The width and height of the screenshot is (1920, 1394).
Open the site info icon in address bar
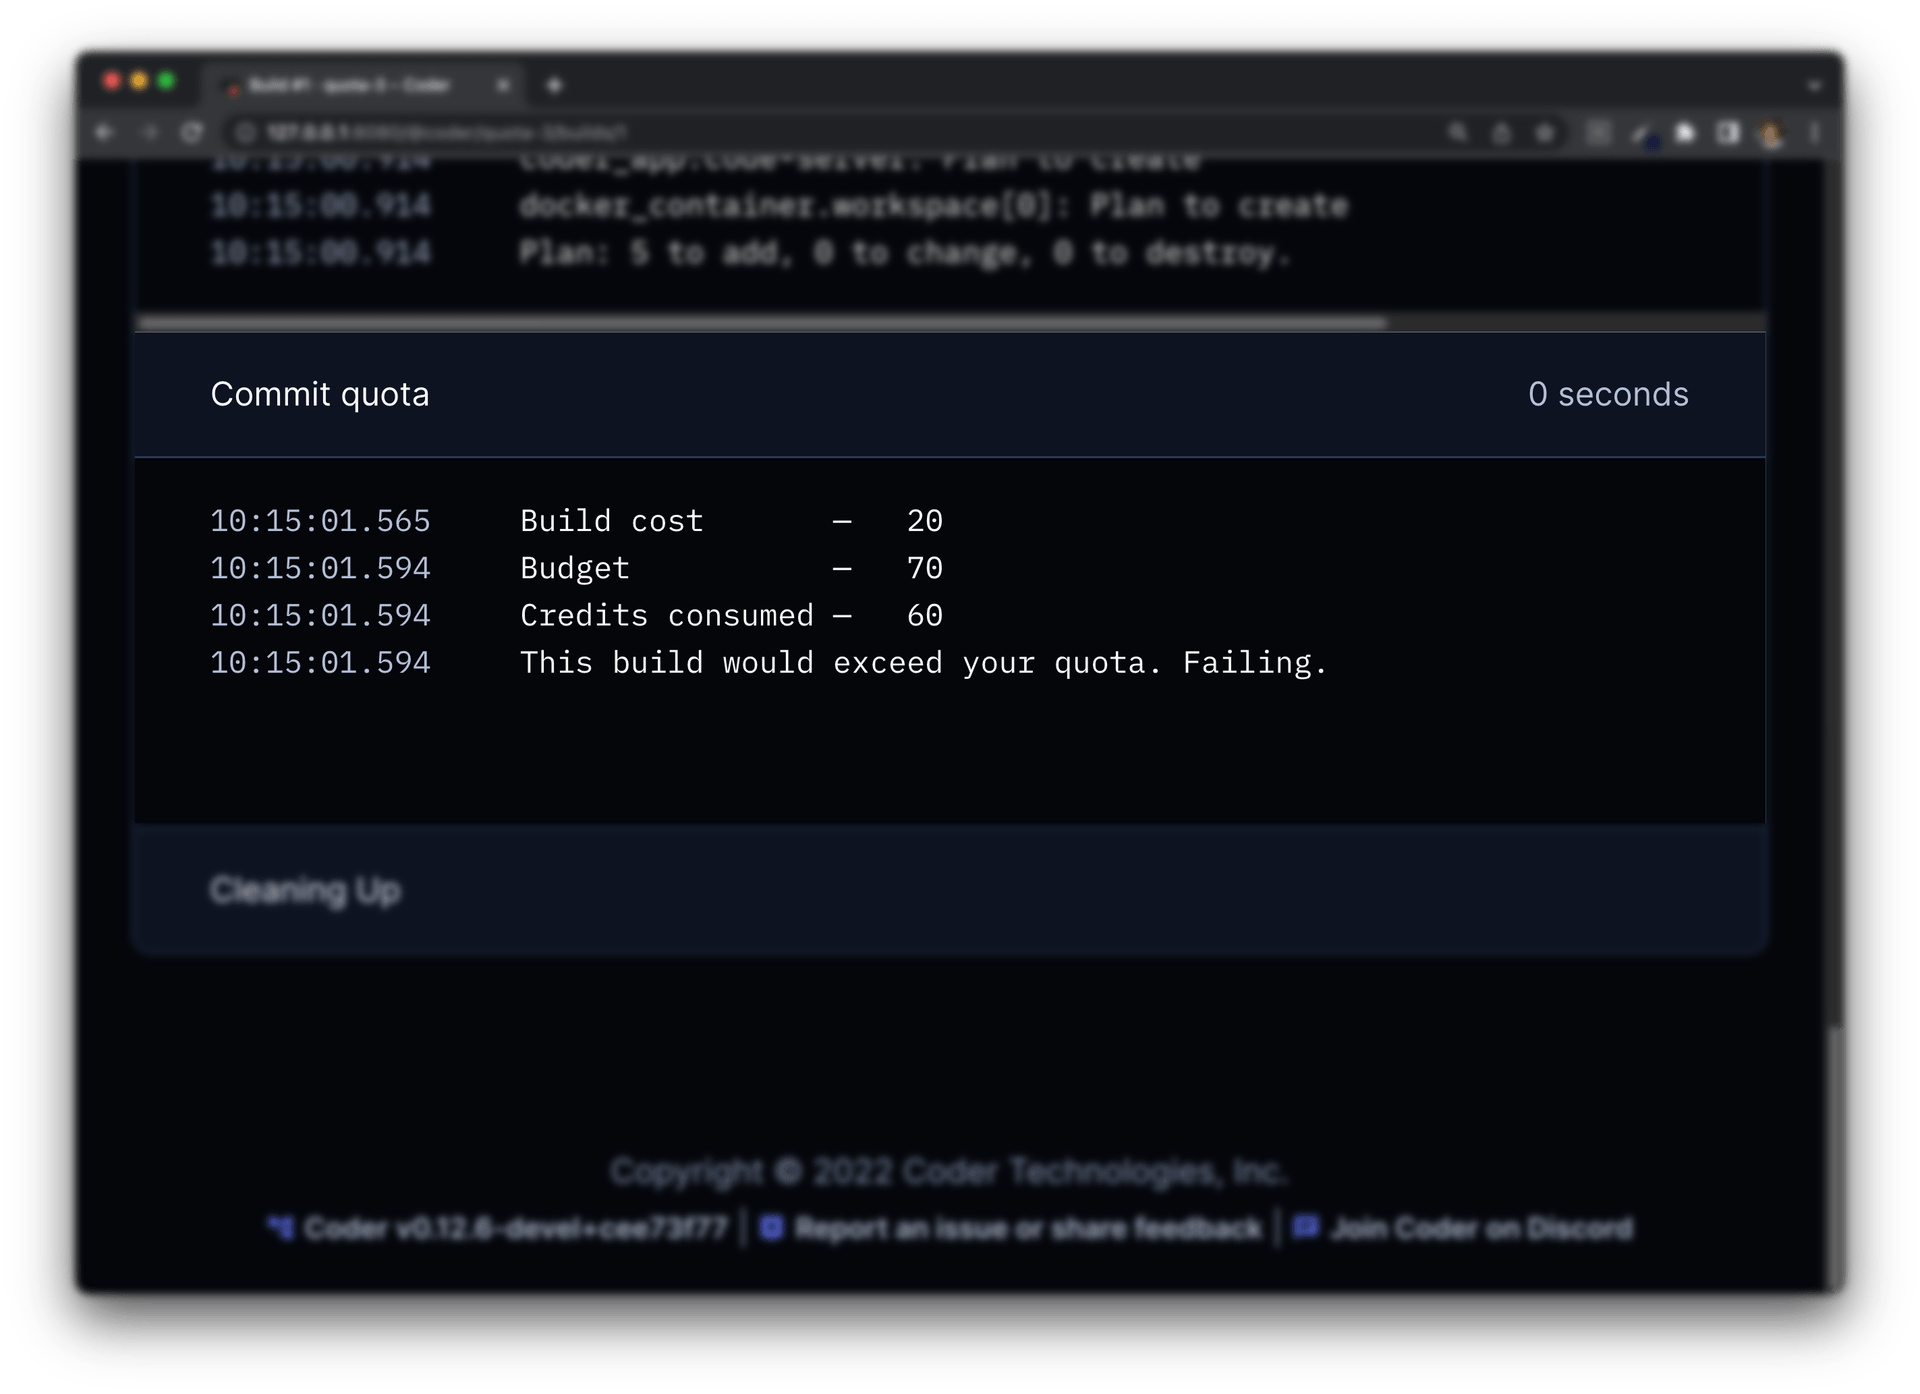(x=247, y=133)
